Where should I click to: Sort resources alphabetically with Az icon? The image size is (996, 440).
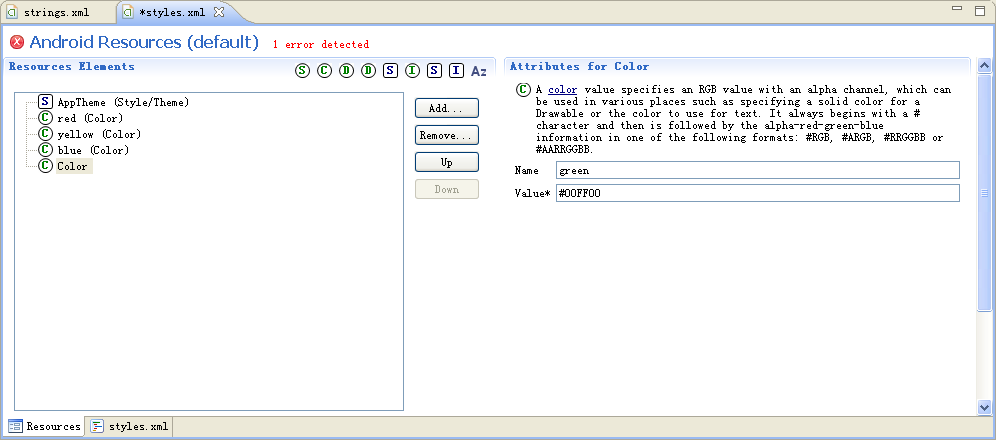[478, 71]
